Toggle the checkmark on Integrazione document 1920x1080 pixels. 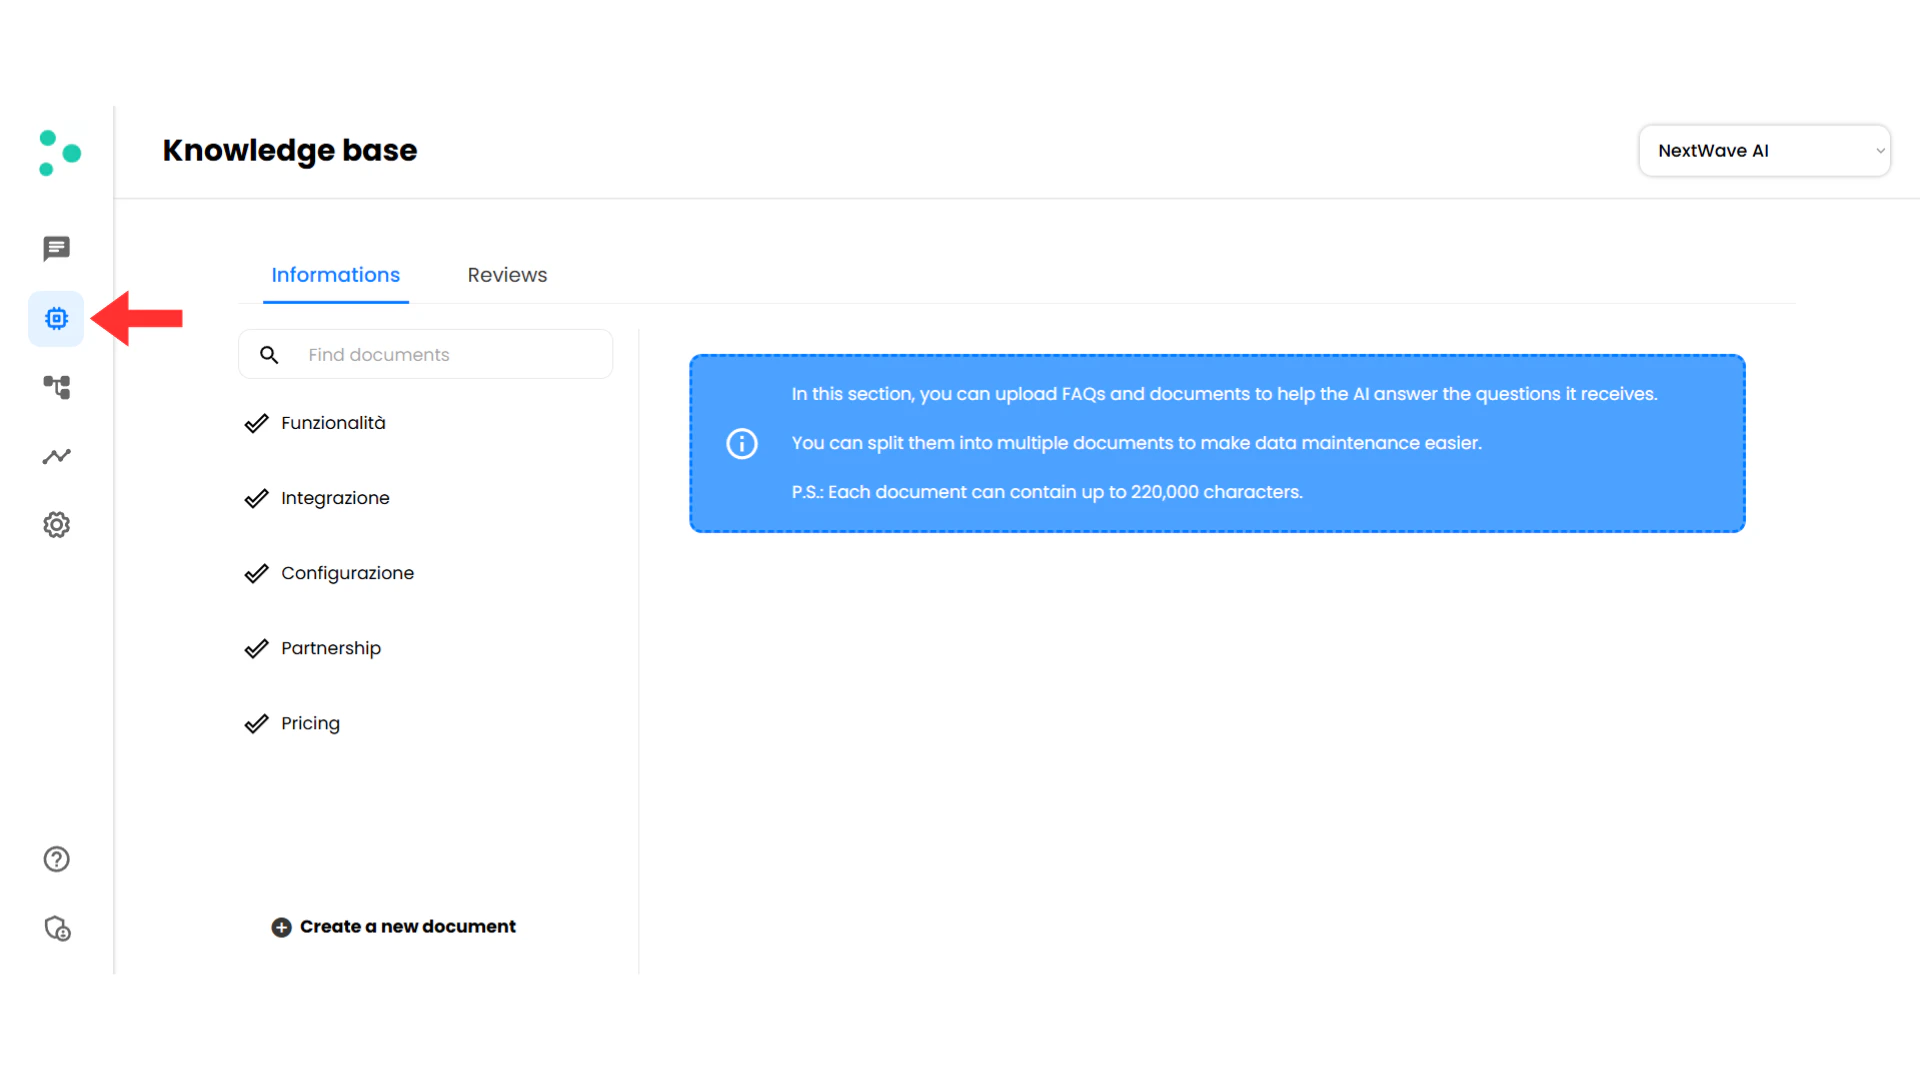(x=257, y=497)
